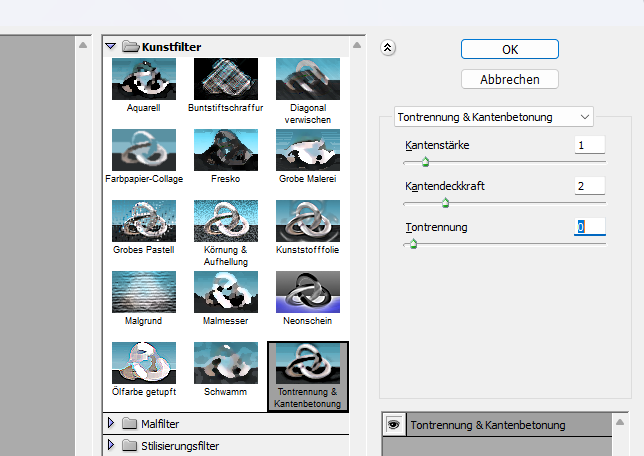Image resolution: width=644 pixels, height=456 pixels.
Task: Click the Kunstfilter folder icon
Action: click(131, 46)
